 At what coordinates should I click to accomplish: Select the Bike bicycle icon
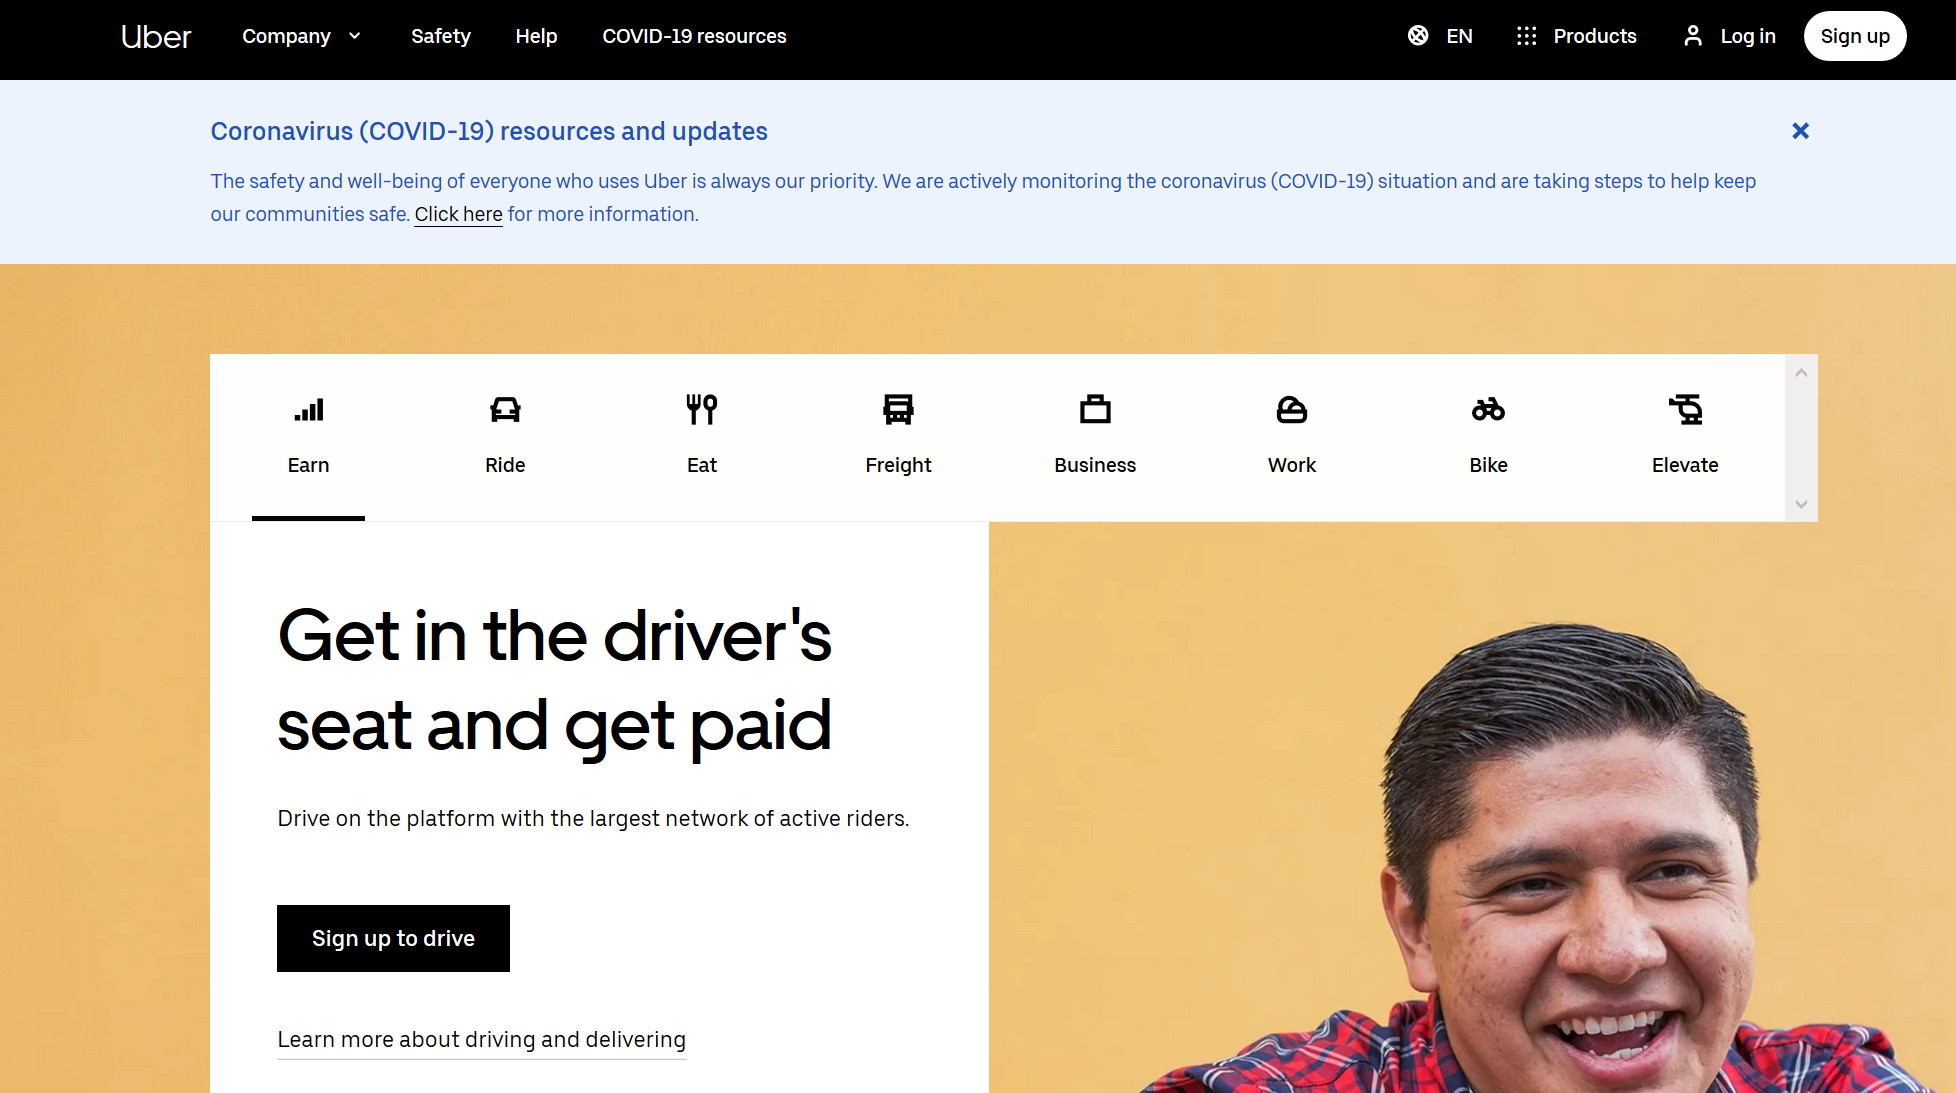[x=1488, y=410]
